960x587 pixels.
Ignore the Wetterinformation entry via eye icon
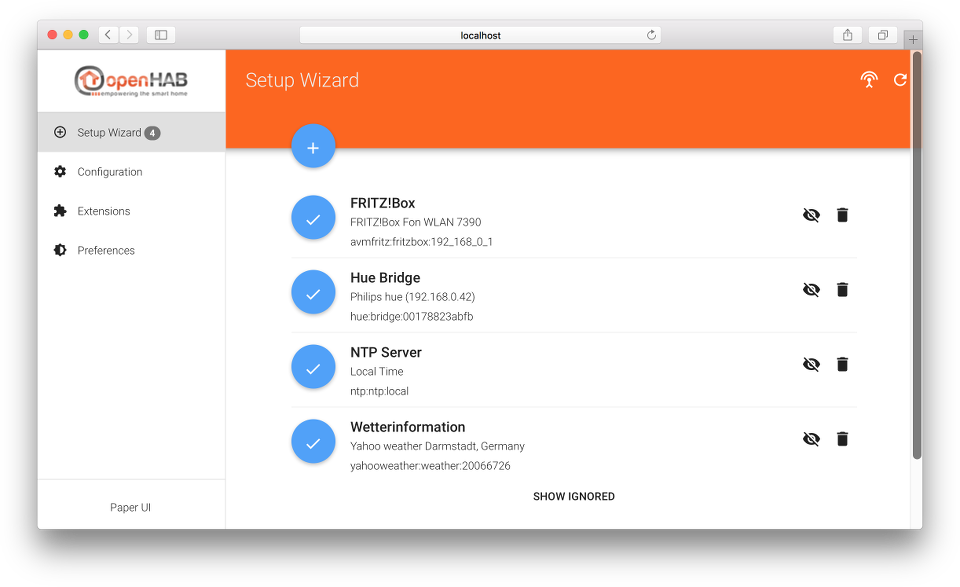point(811,439)
